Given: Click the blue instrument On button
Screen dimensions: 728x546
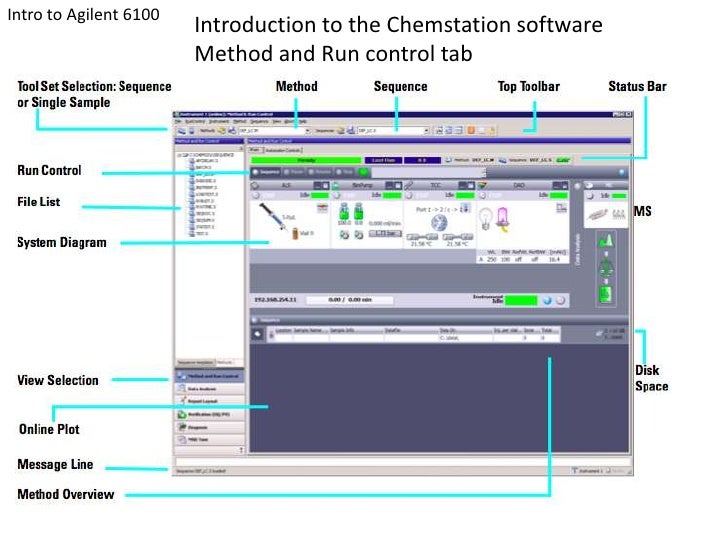Looking at the screenshot, I should click(547, 300).
